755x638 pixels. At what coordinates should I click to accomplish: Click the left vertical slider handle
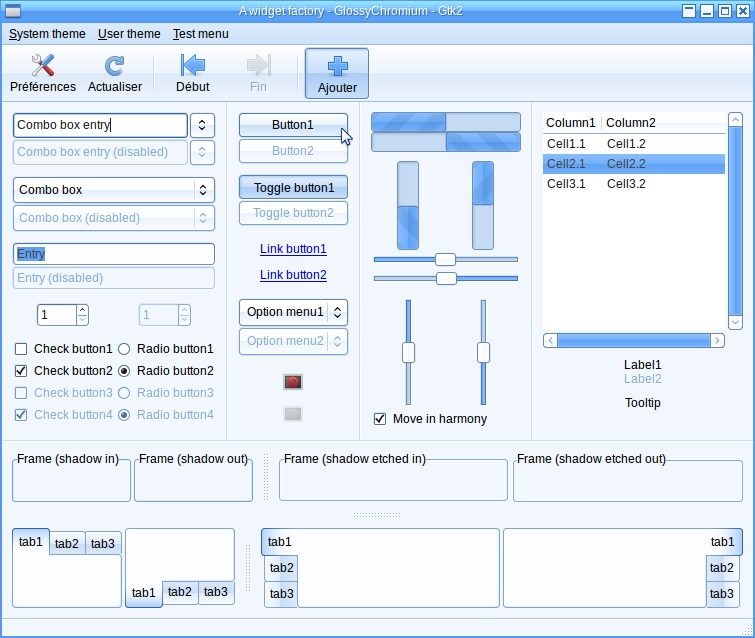pyautogui.click(x=408, y=352)
